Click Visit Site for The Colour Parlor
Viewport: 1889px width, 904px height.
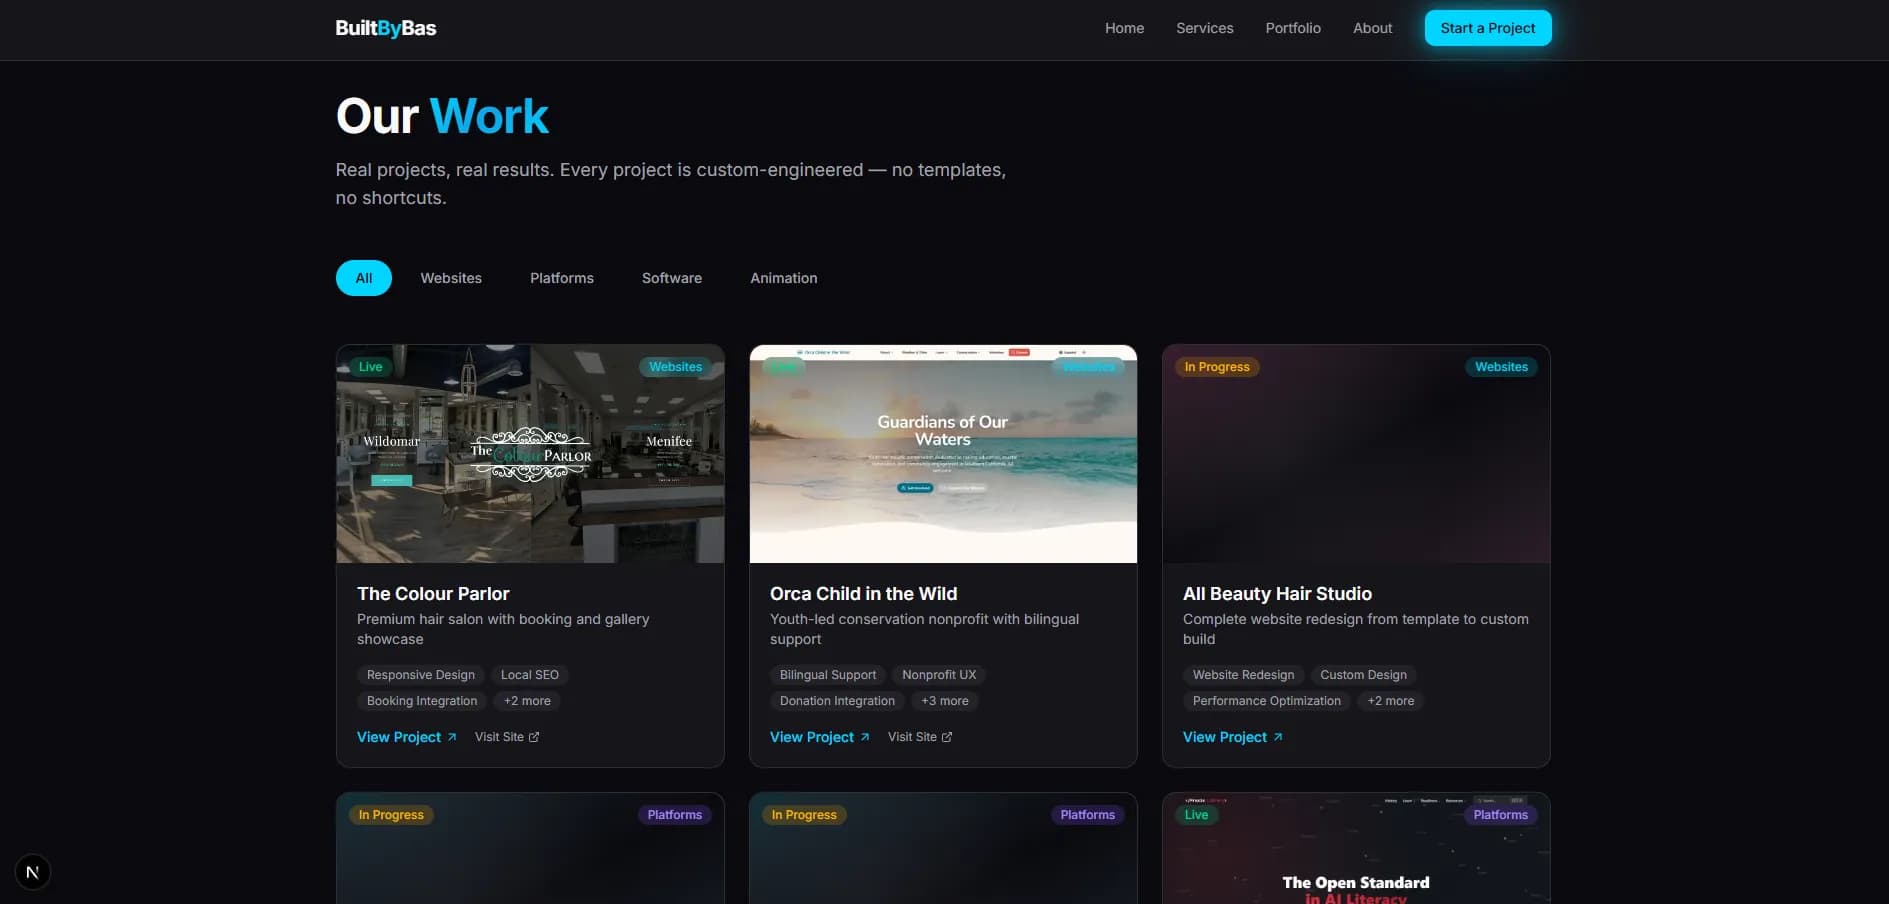(x=507, y=737)
